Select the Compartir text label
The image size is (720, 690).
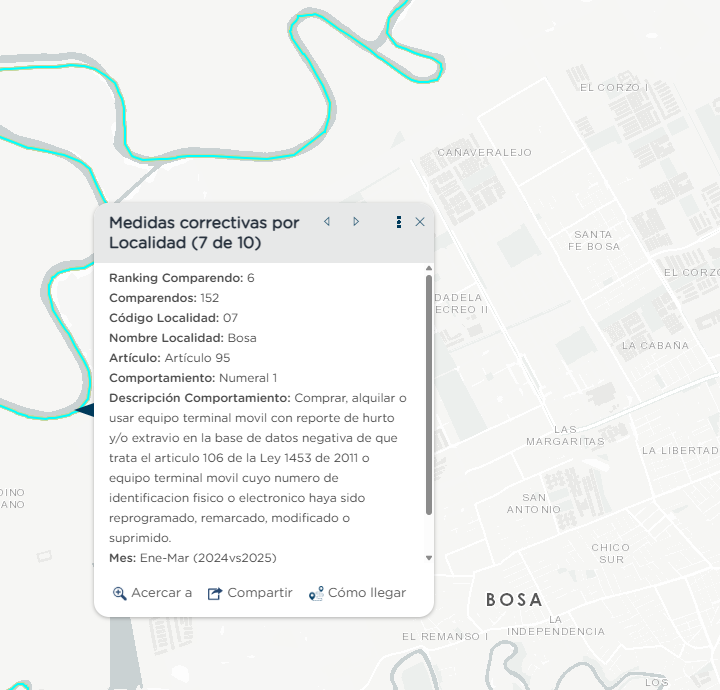tap(260, 593)
